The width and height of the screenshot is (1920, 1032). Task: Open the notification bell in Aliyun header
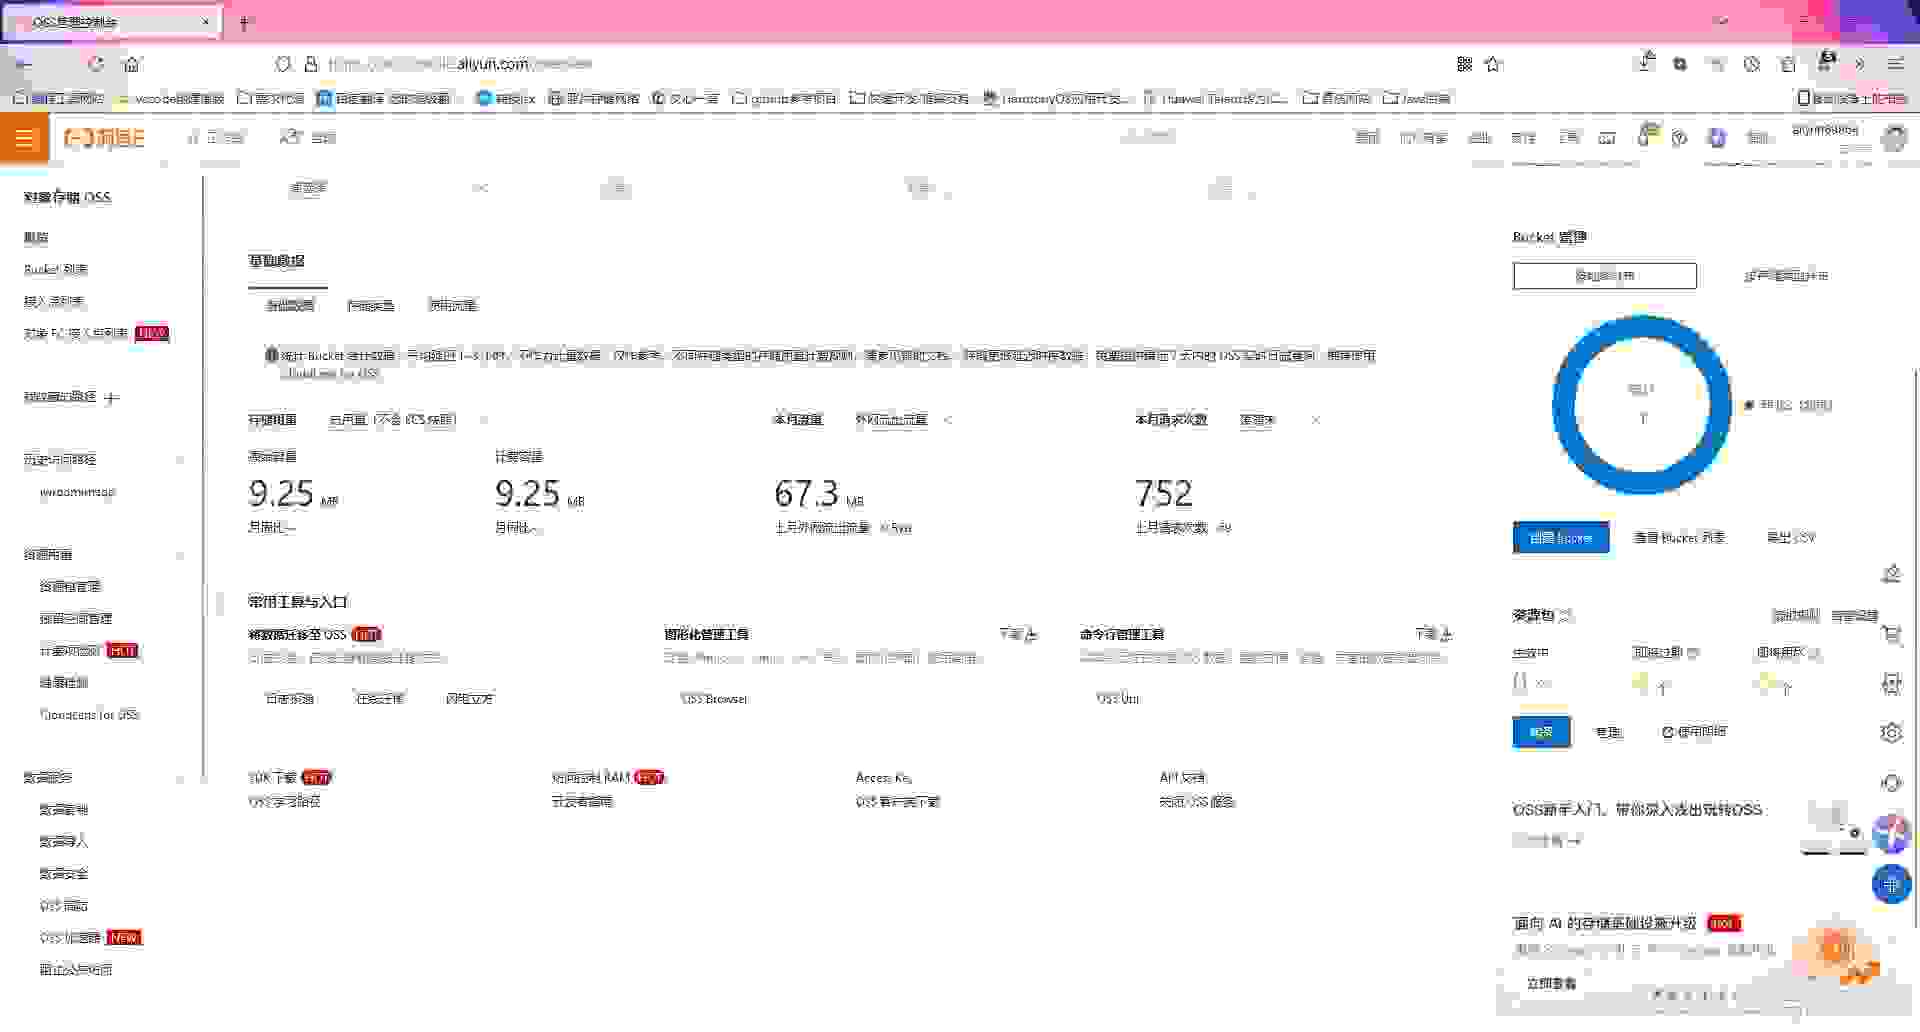1646,136
